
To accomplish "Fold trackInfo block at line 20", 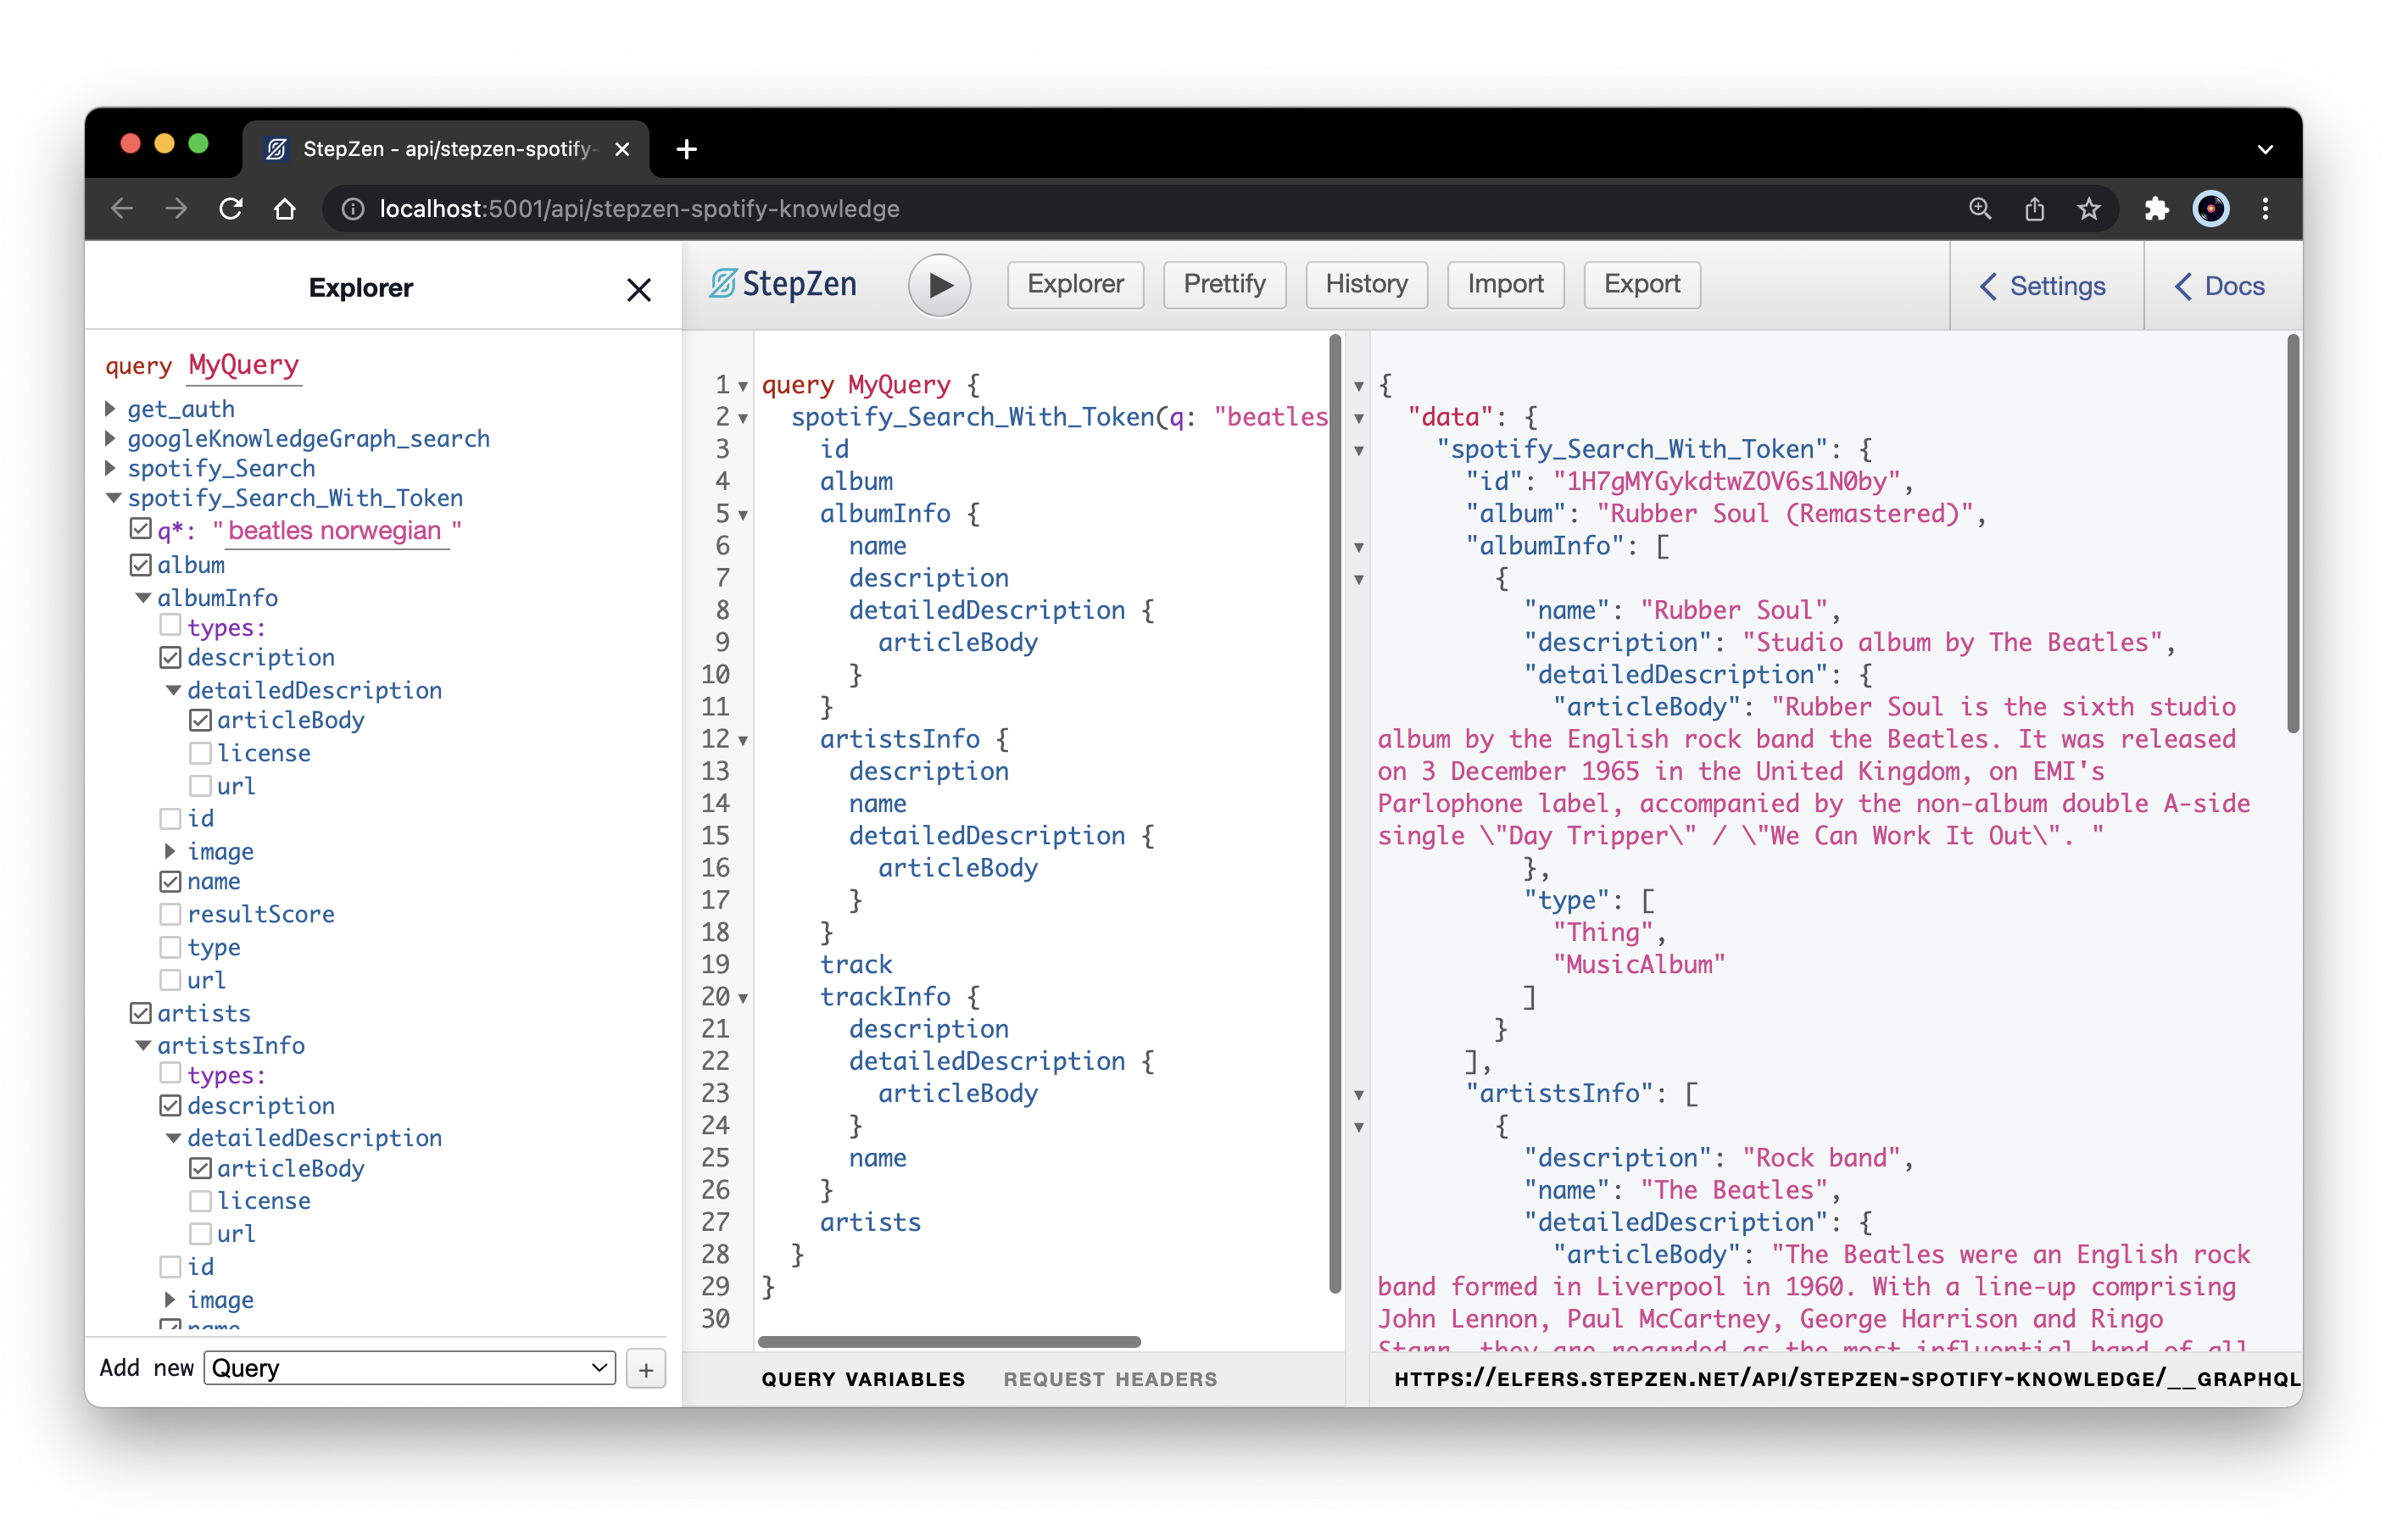I will coord(743,998).
